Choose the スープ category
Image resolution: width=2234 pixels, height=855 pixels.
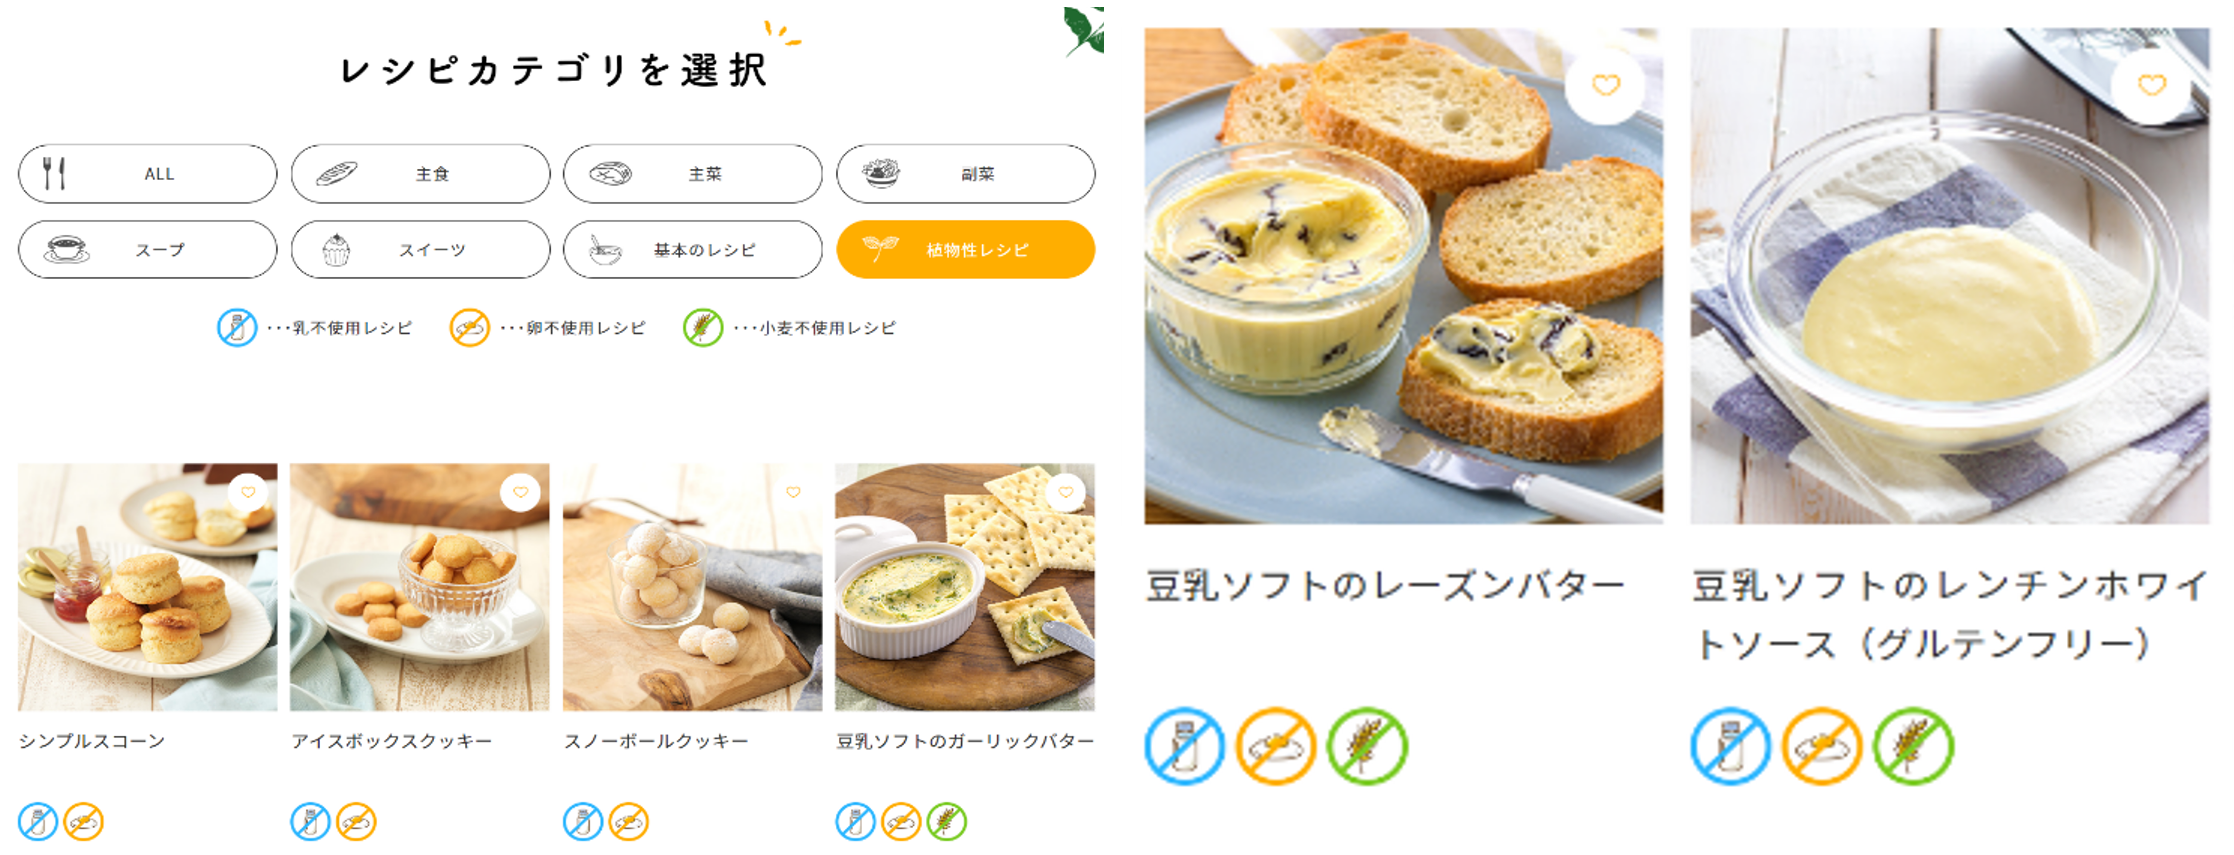pos(148,250)
